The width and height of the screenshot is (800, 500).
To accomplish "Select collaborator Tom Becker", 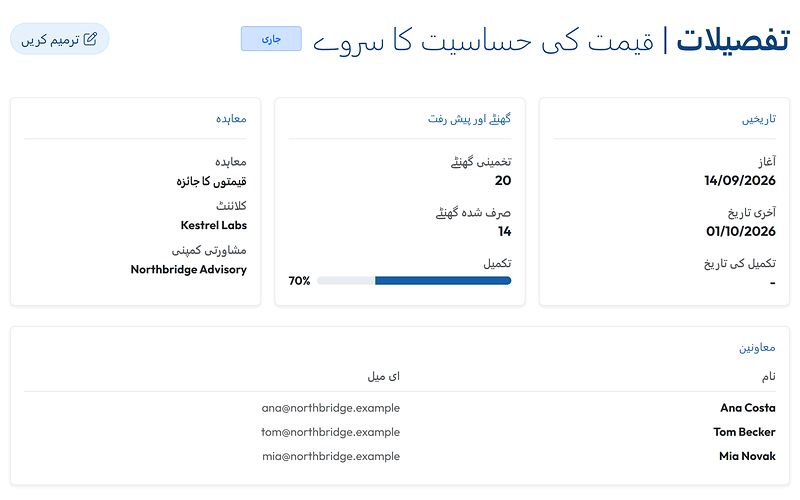I will click(744, 432).
